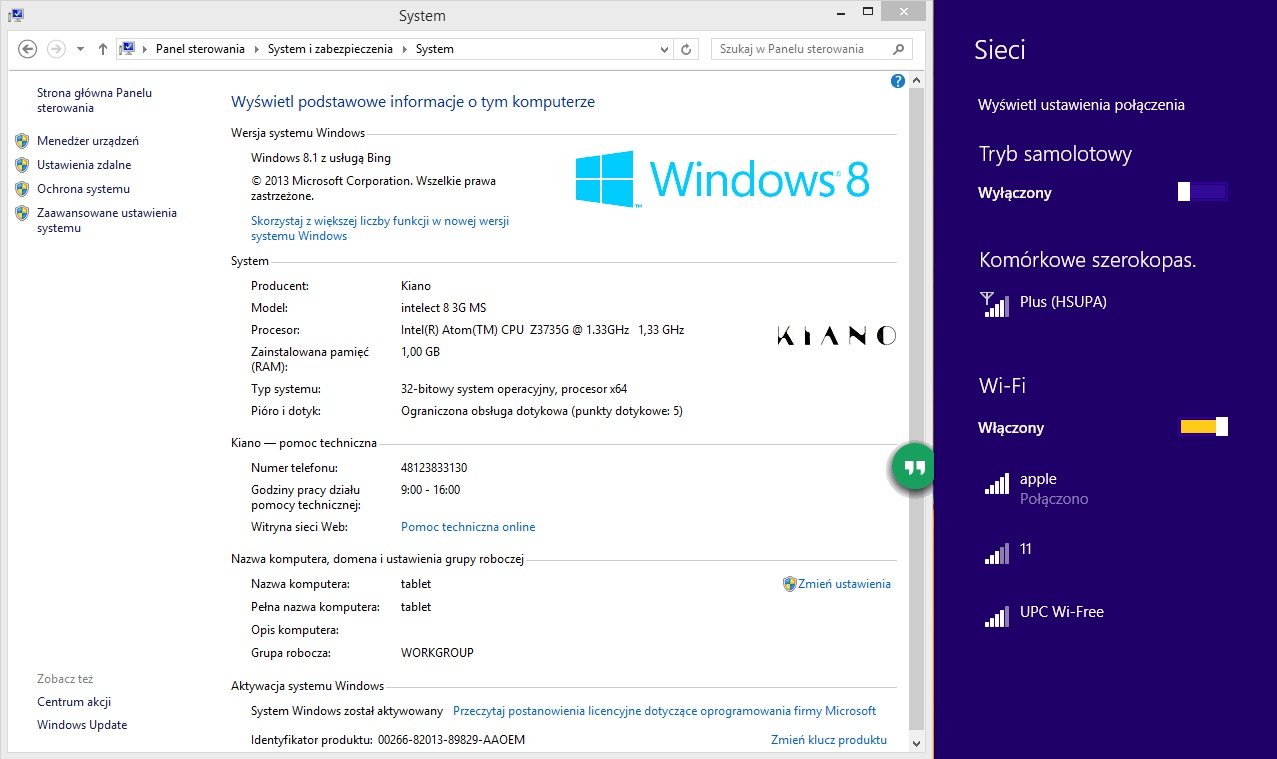This screenshot has width=1277, height=759.
Task: Select Panel sterowania breadcrumb
Action: [200, 49]
